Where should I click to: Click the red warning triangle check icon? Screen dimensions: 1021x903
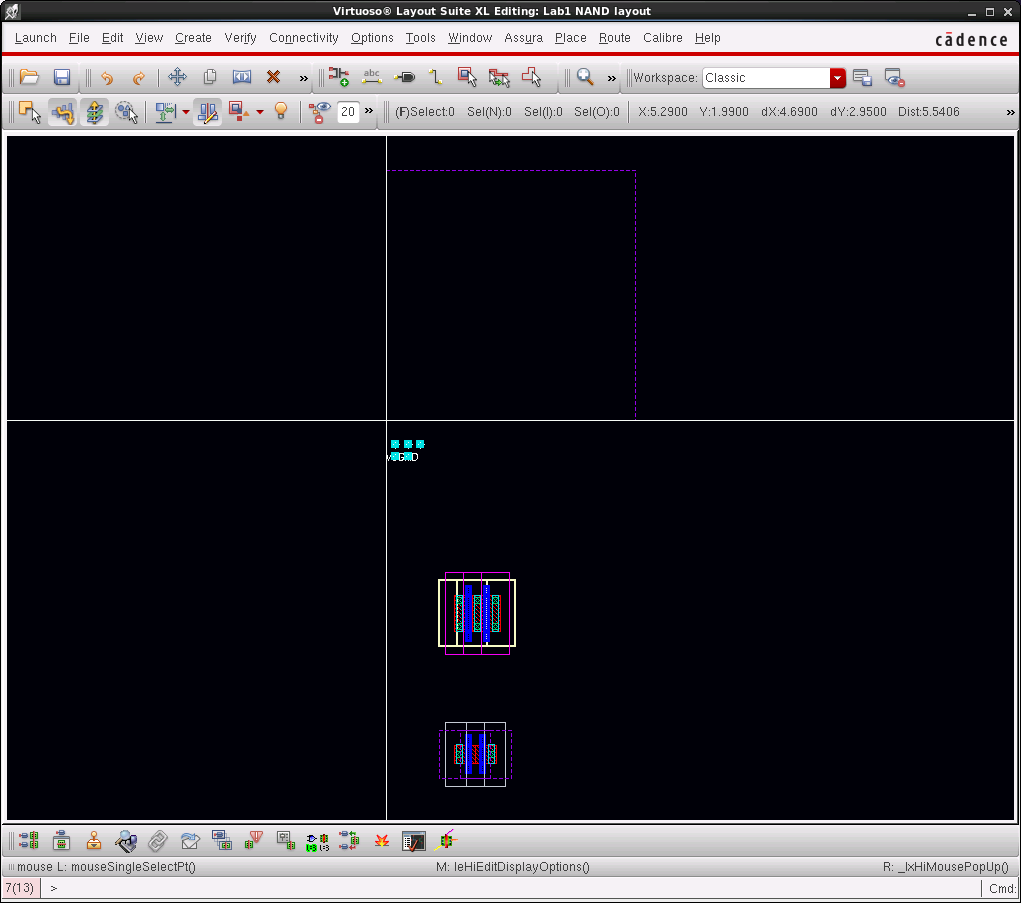253,840
